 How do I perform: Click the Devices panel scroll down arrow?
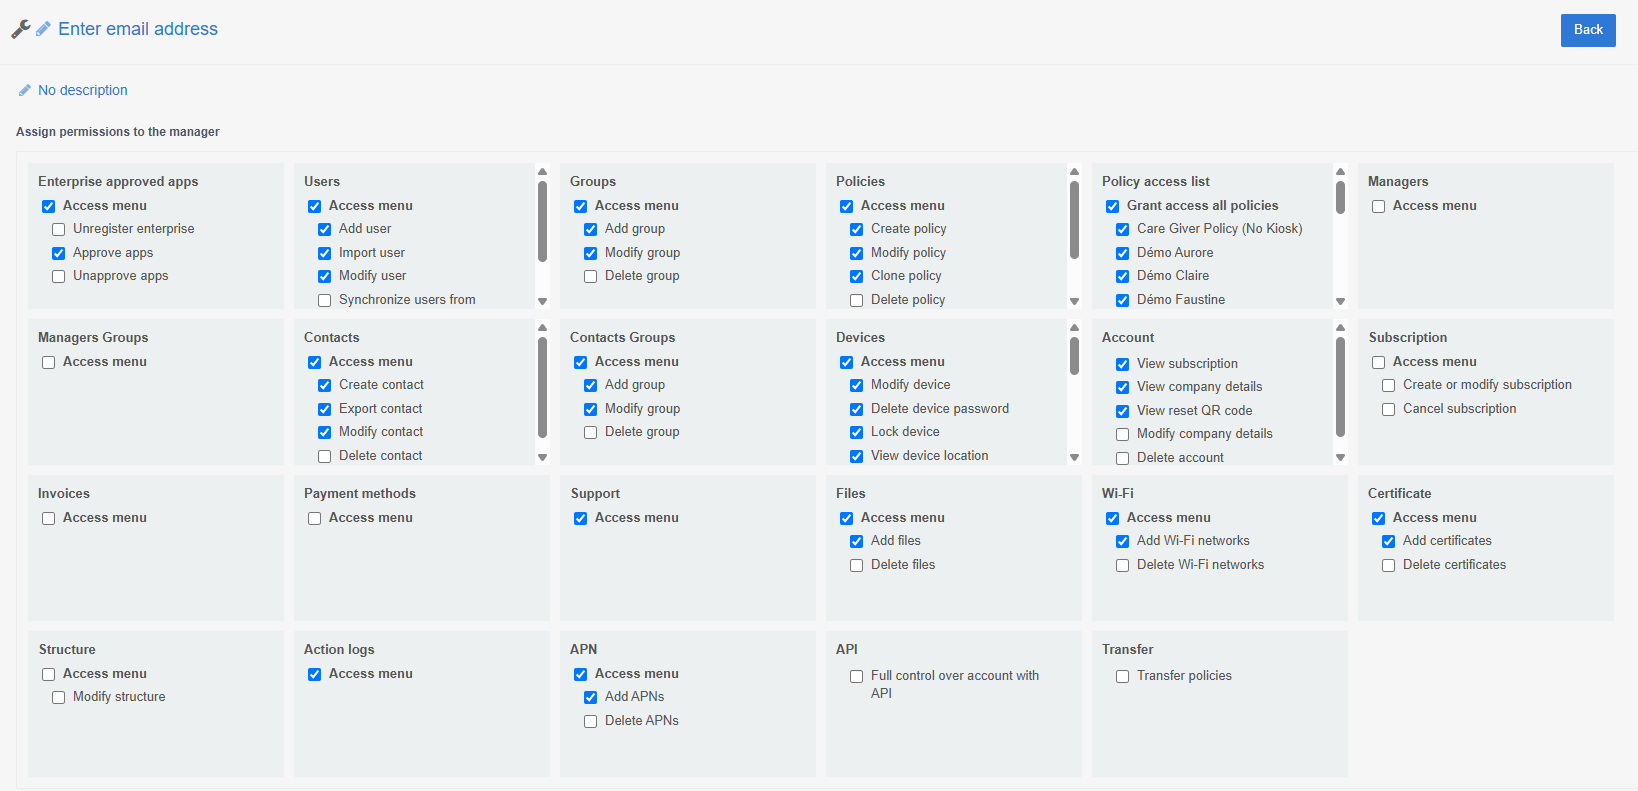coord(1074,457)
